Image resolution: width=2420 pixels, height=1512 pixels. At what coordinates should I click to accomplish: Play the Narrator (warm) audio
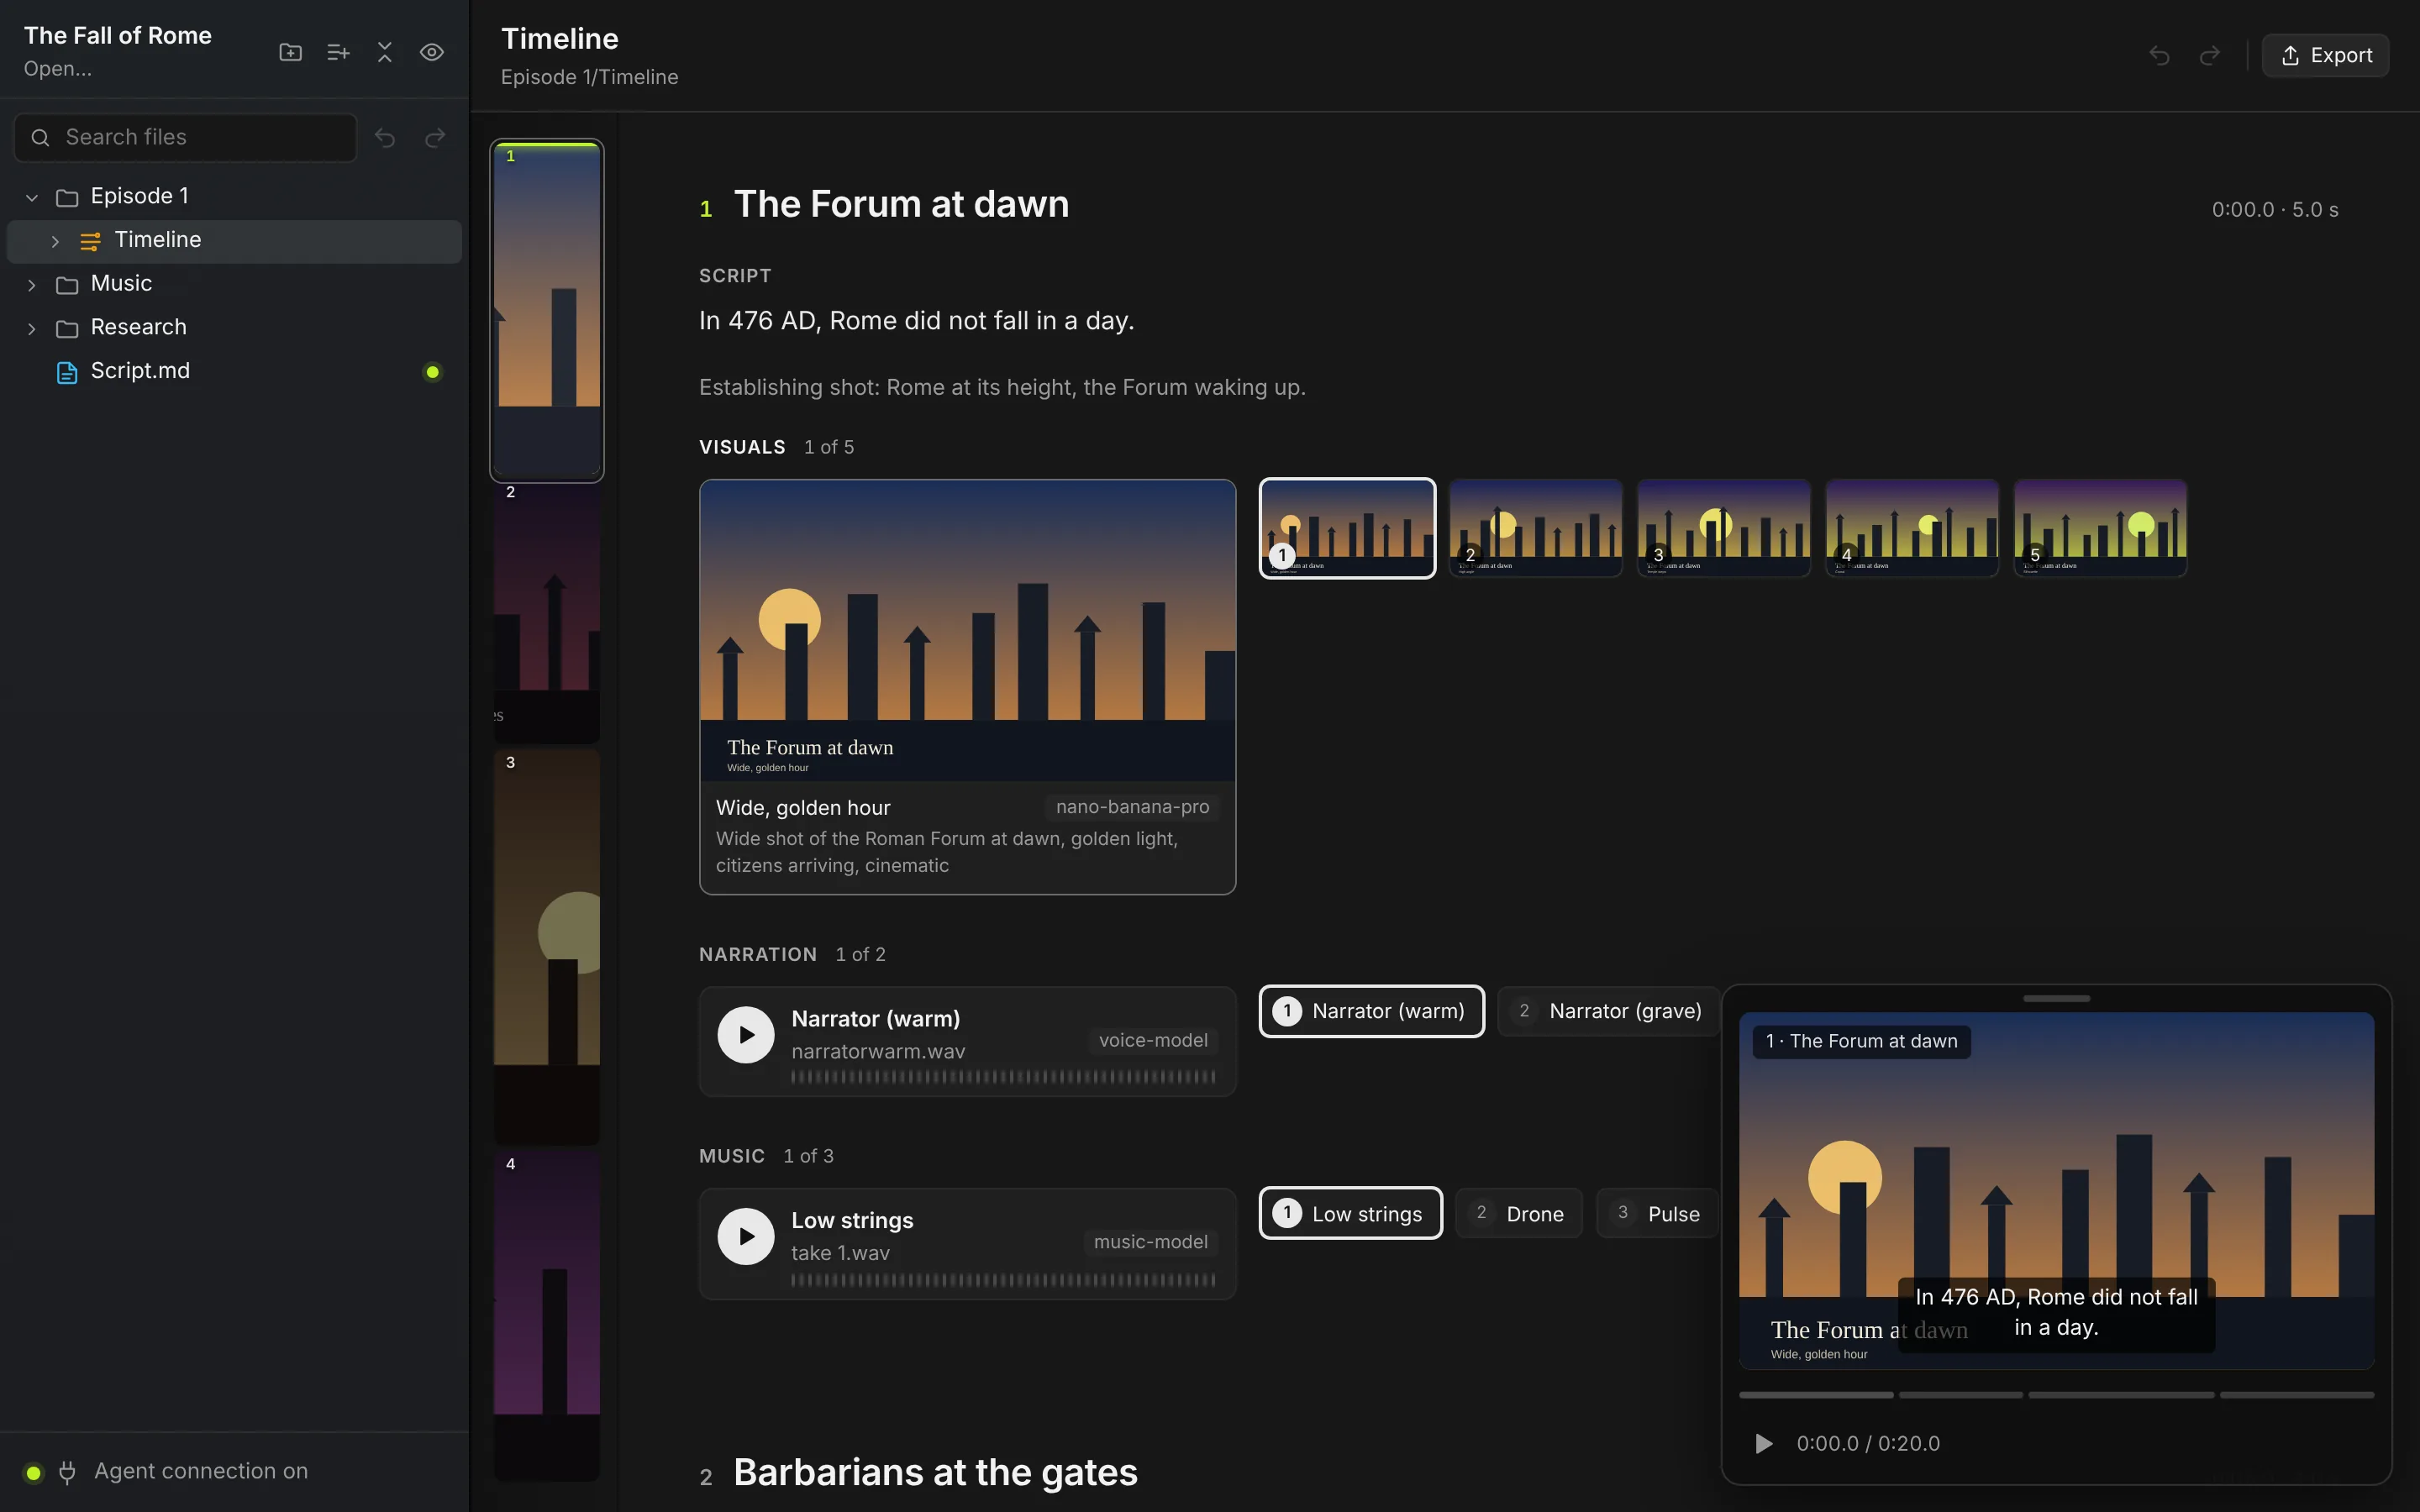tap(745, 1035)
